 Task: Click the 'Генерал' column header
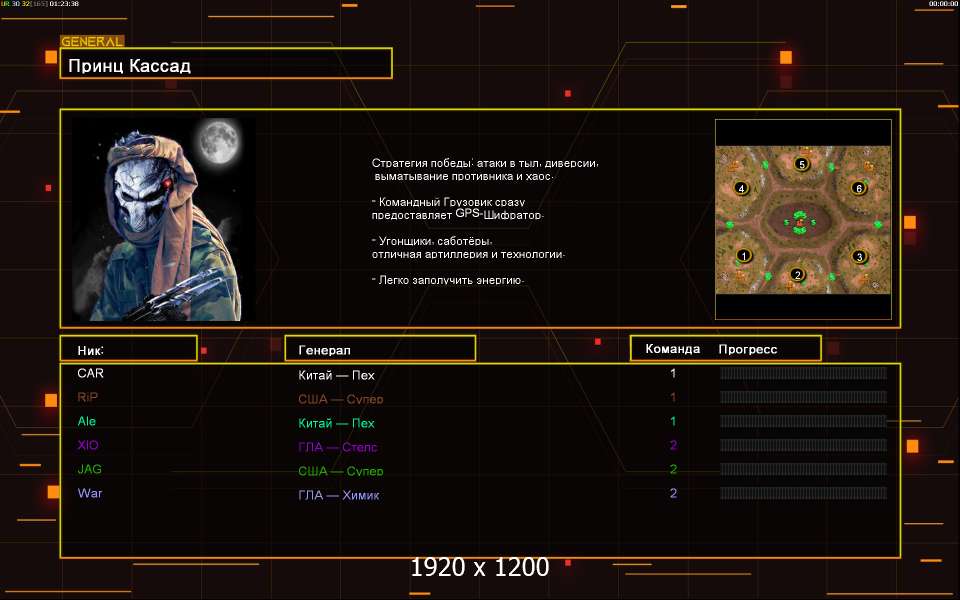click(x=380, y=348)
